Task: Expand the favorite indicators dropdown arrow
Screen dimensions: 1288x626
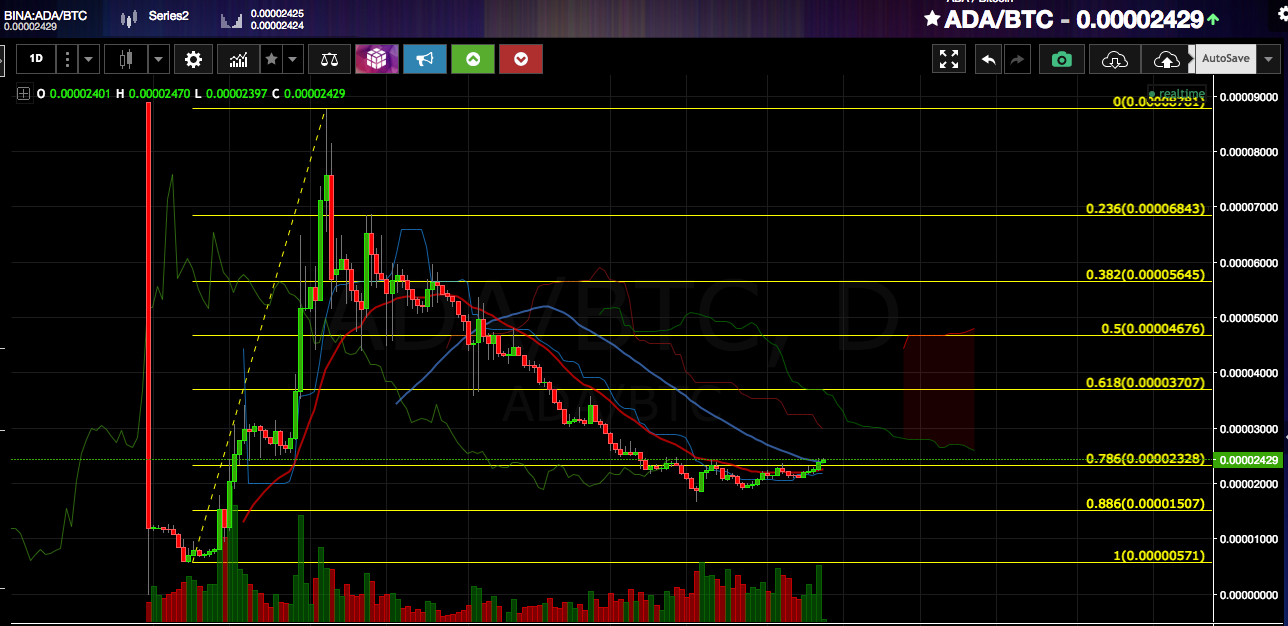Action: pos(292,59)
